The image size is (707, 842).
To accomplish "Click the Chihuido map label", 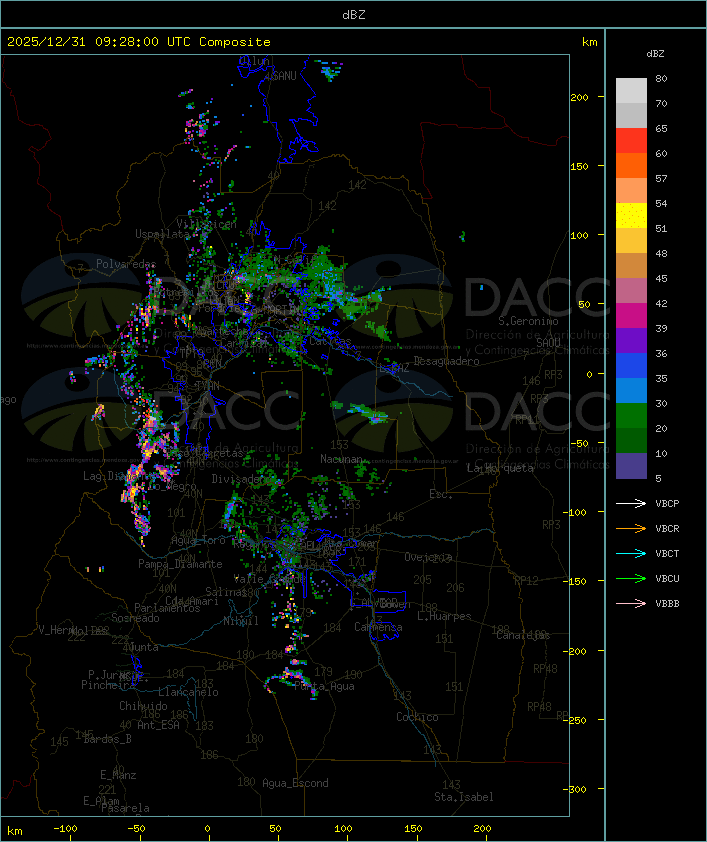I will (x=143, y=706).
